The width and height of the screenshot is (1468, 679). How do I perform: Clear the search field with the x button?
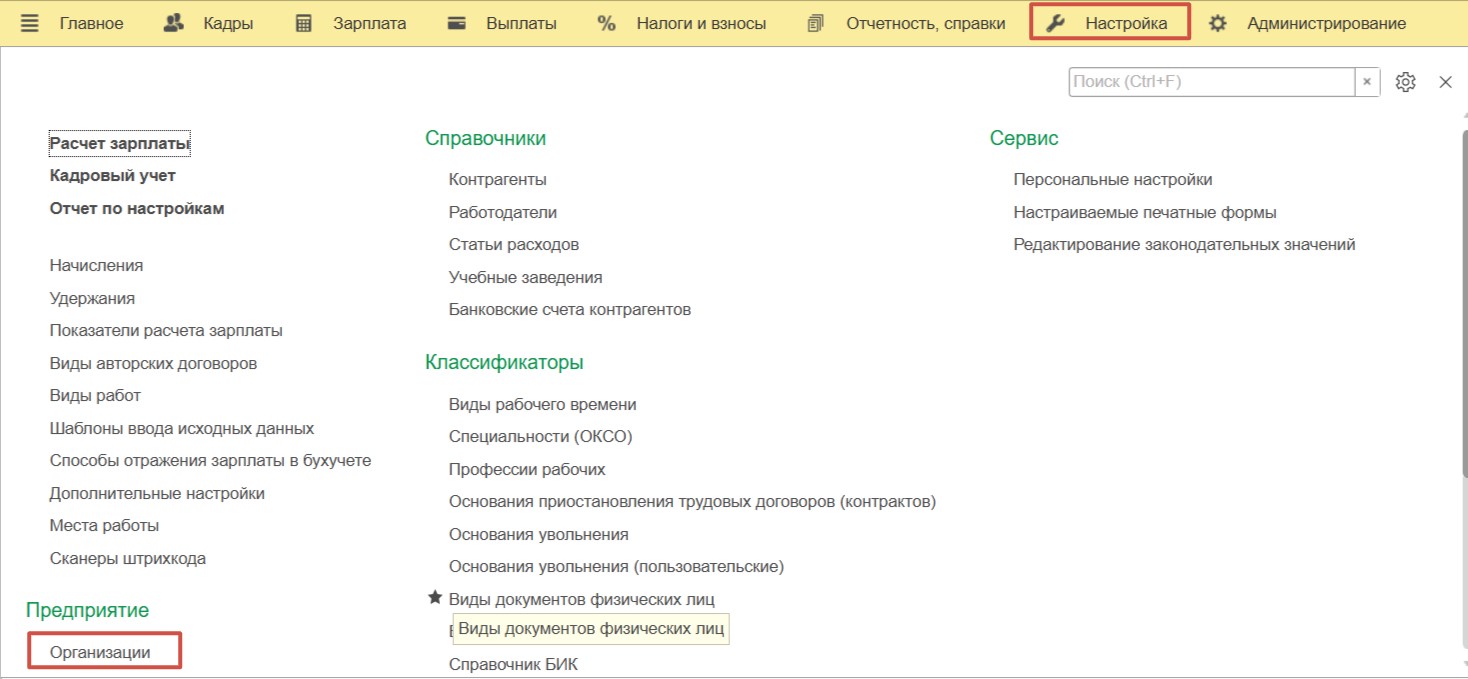click(1367, 82)
